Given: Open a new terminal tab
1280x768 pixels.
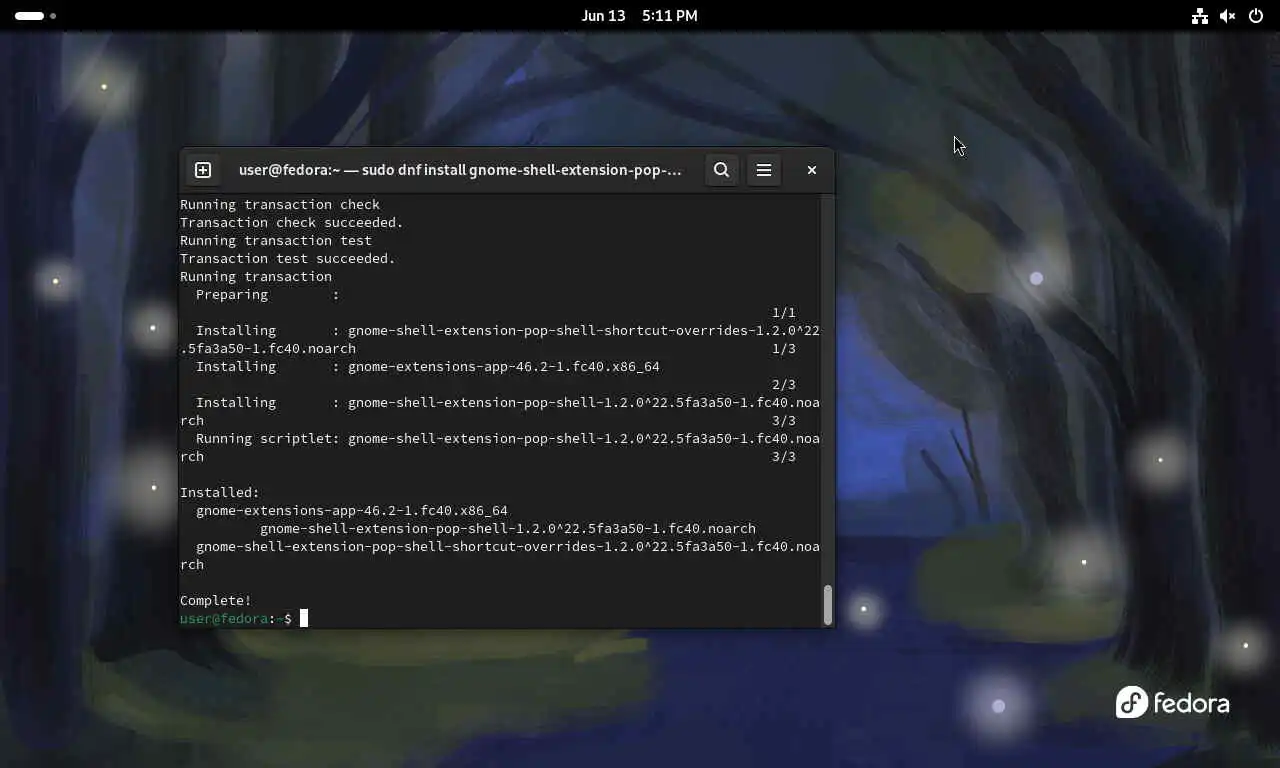Looking at the screenshot, I should click(203, 170).
